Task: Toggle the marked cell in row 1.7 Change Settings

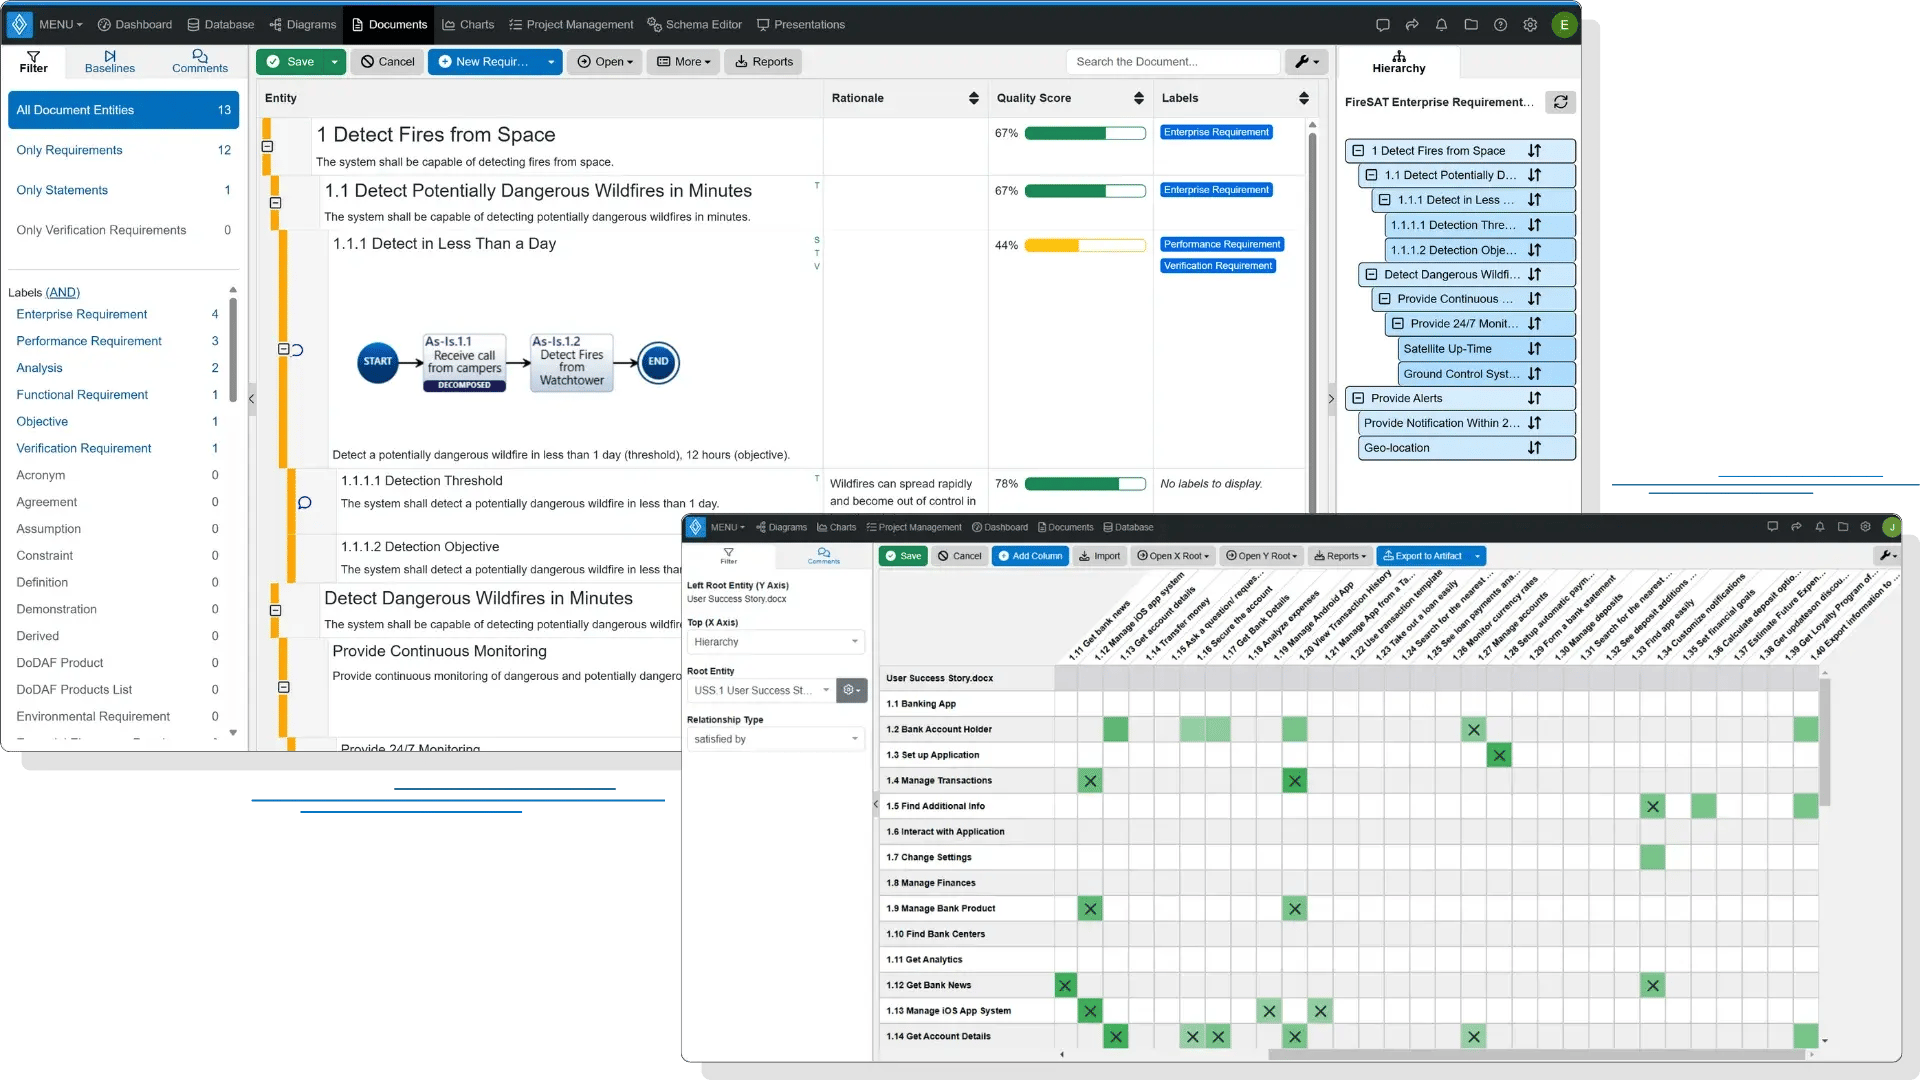Action: click(x=1652, y=857)
